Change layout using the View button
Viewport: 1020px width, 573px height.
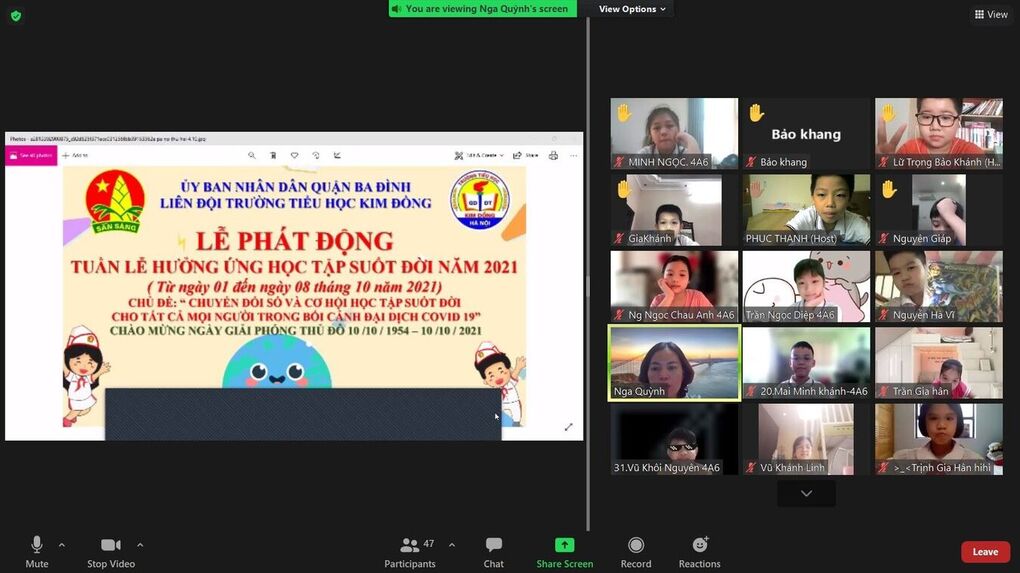pos(991,14)
